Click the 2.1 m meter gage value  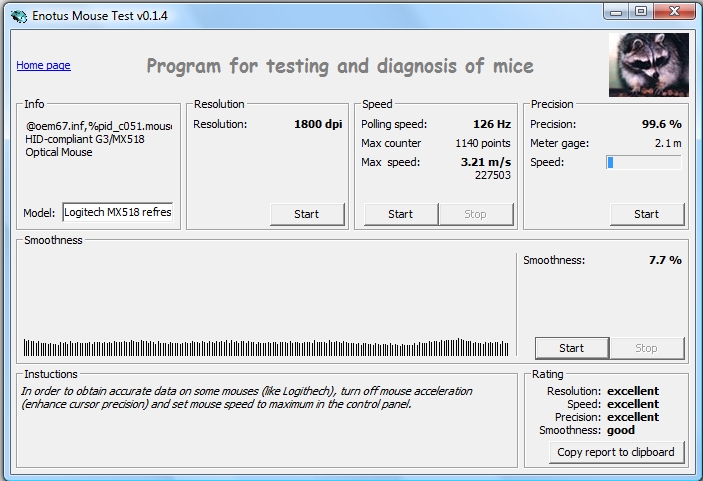click(x=668, y=143)
